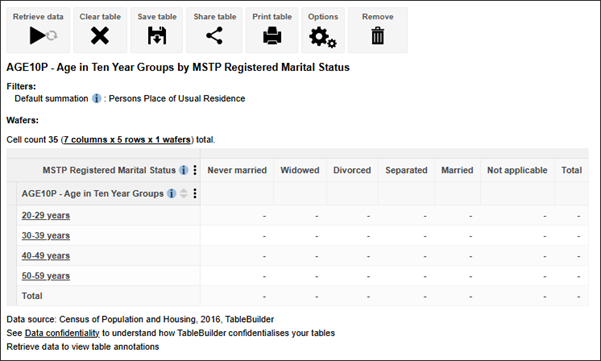Click the table title AGE10P by MSTP
The width and height of the screenshot is (601, 361).
click(178, 67)
